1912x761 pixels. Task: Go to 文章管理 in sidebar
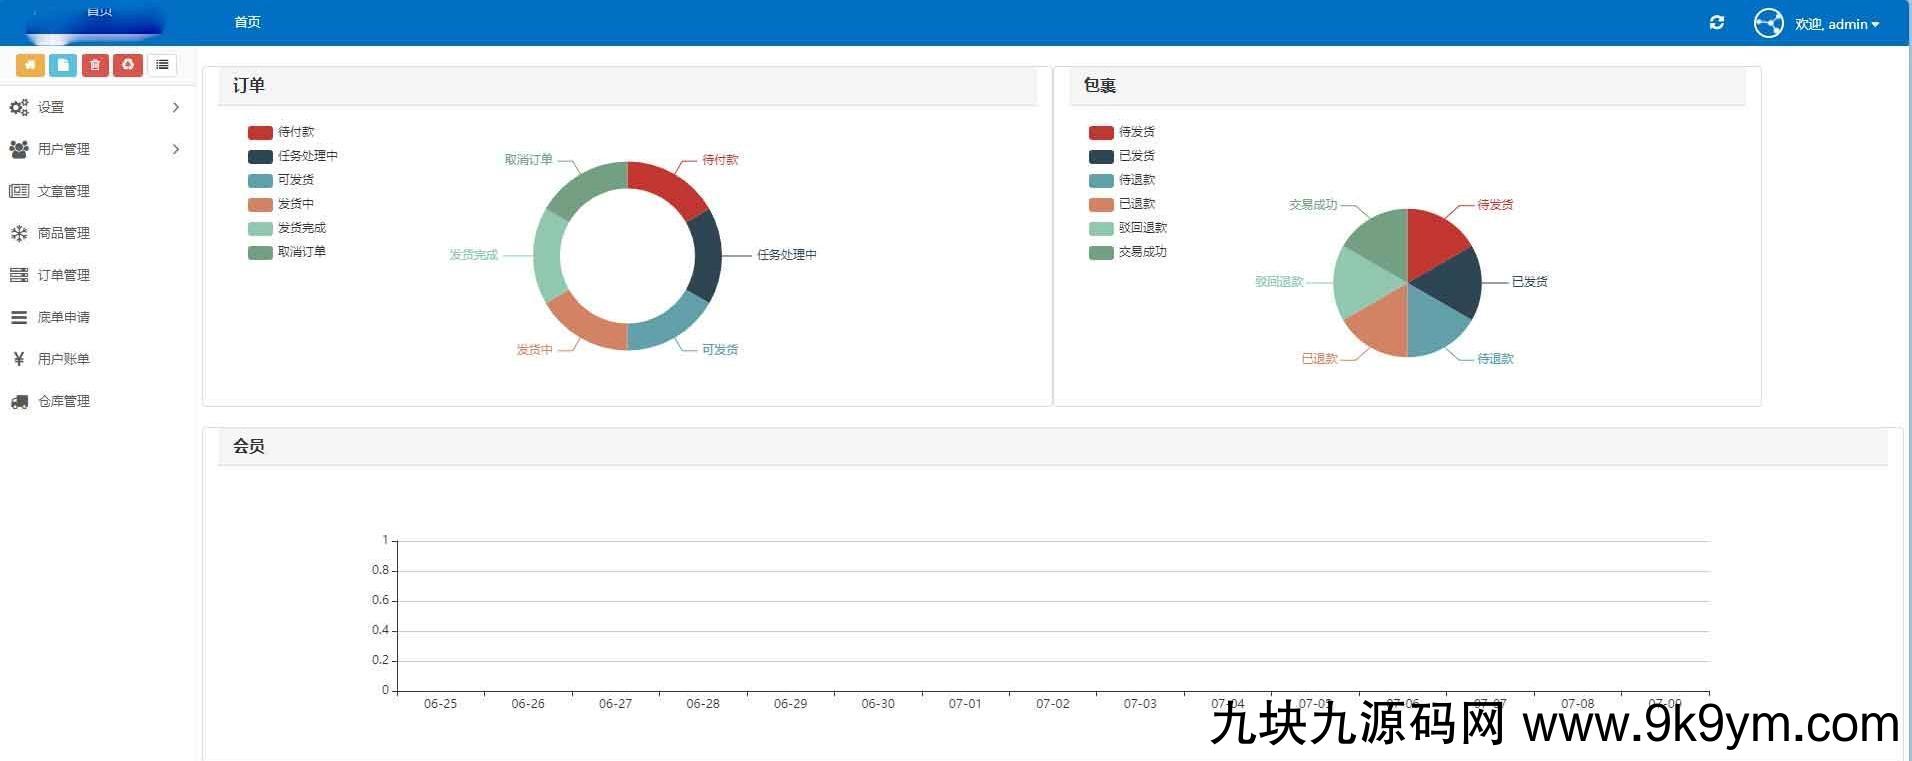tap(63, 191)
